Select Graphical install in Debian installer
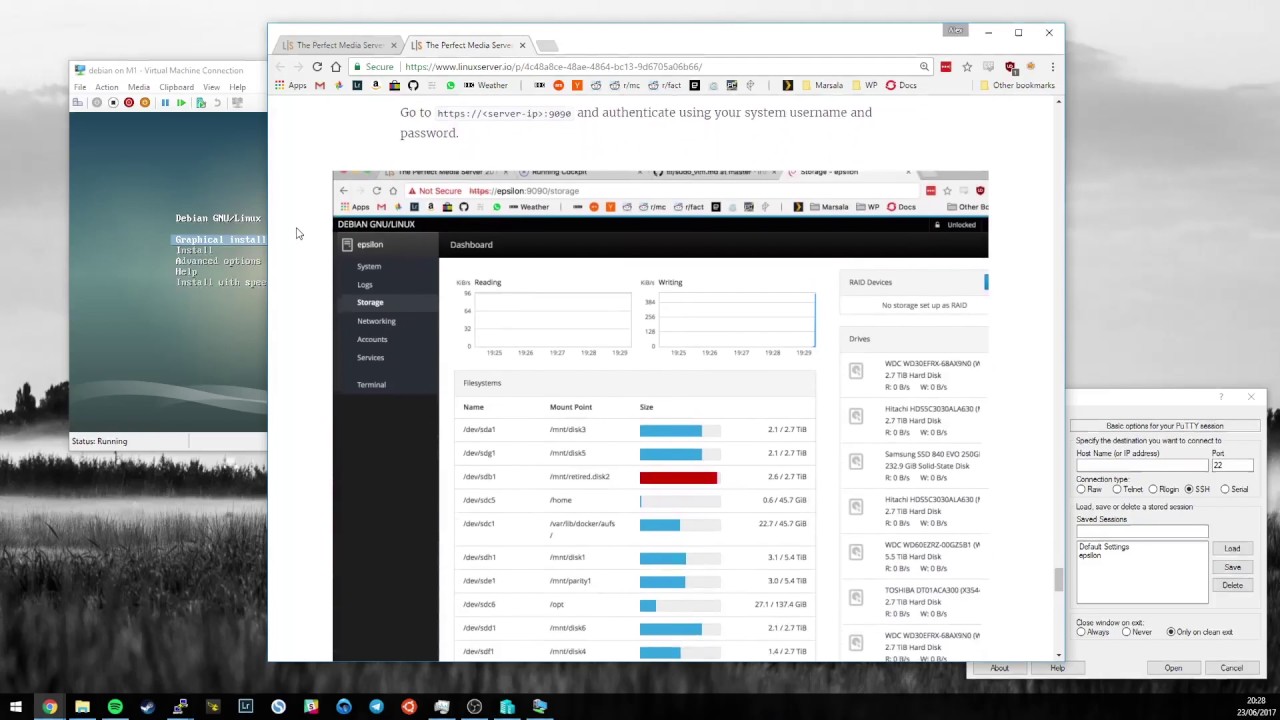This screenshot has height=720, width=1280. point(220,240)
